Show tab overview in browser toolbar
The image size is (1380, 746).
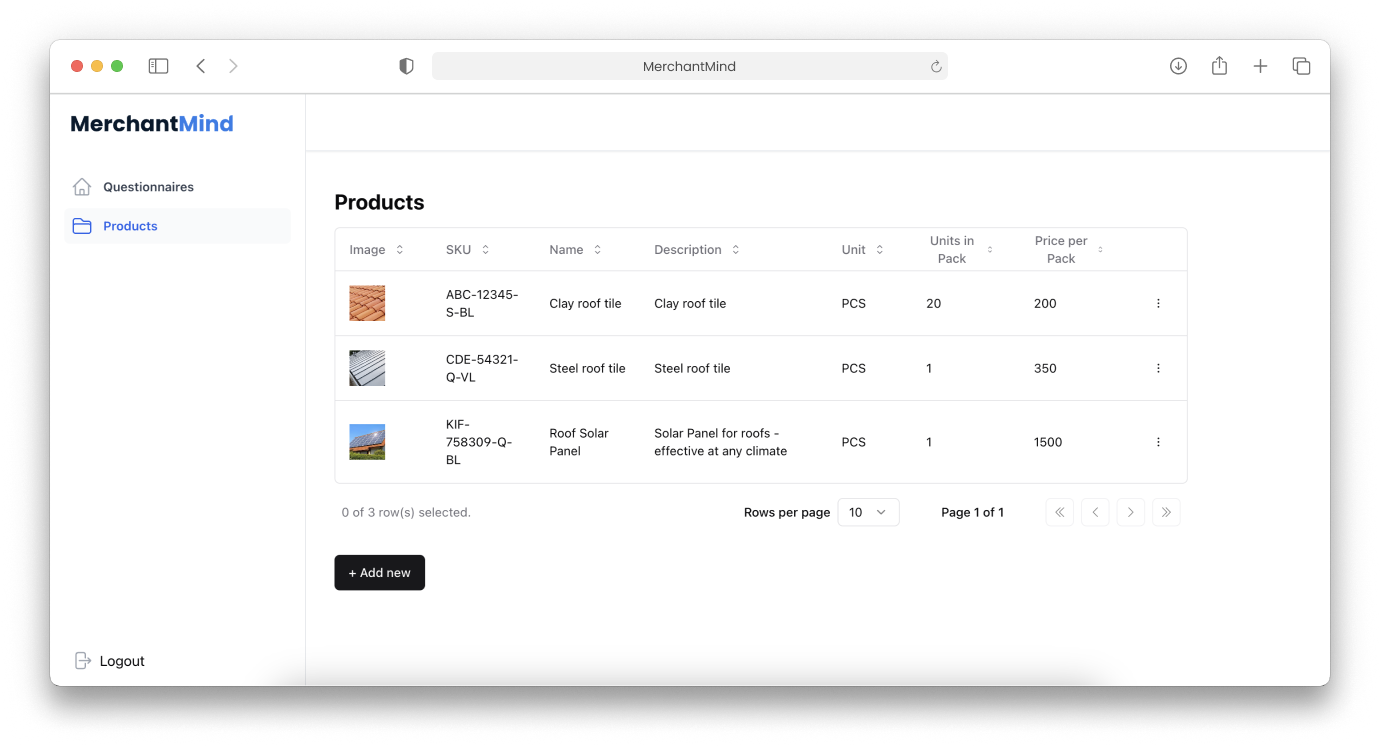point(1301,66)
